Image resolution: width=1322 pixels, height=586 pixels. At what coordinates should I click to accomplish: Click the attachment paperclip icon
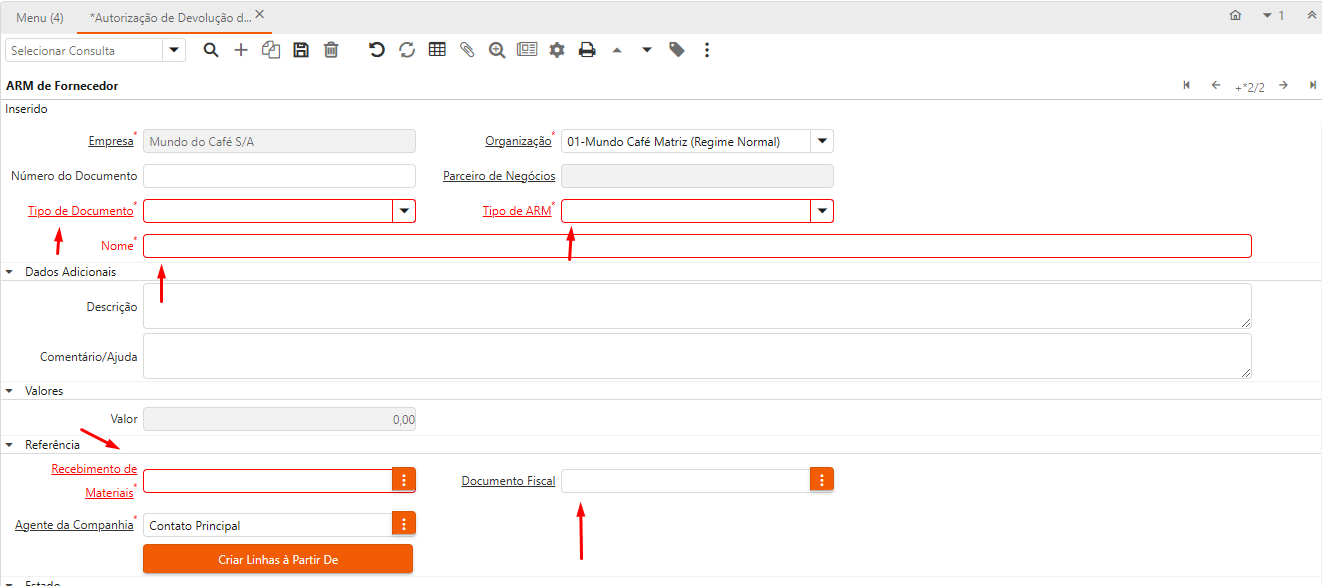[x=467, y=50]
